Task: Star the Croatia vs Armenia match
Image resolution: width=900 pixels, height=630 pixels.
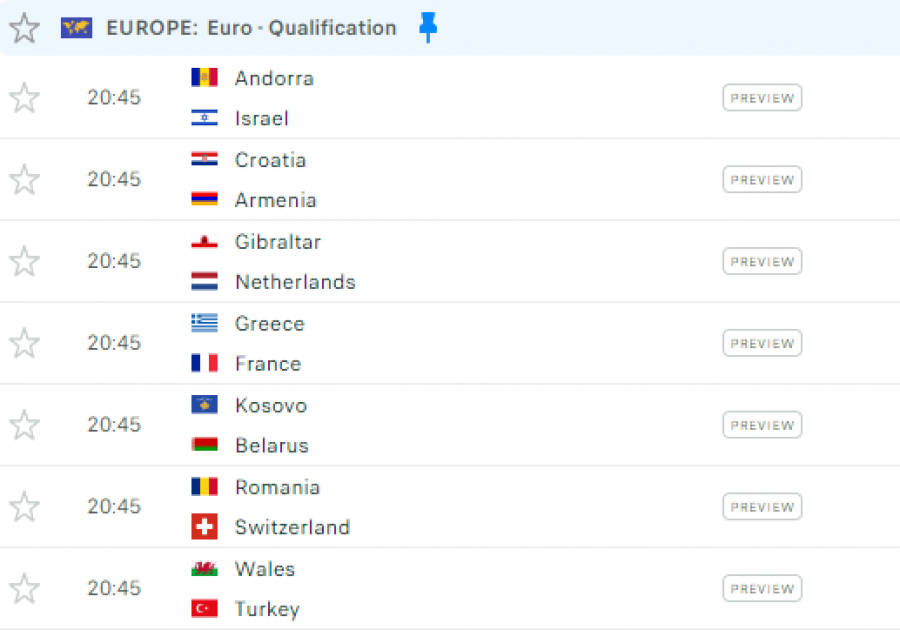Action: [x=24, y=180]
